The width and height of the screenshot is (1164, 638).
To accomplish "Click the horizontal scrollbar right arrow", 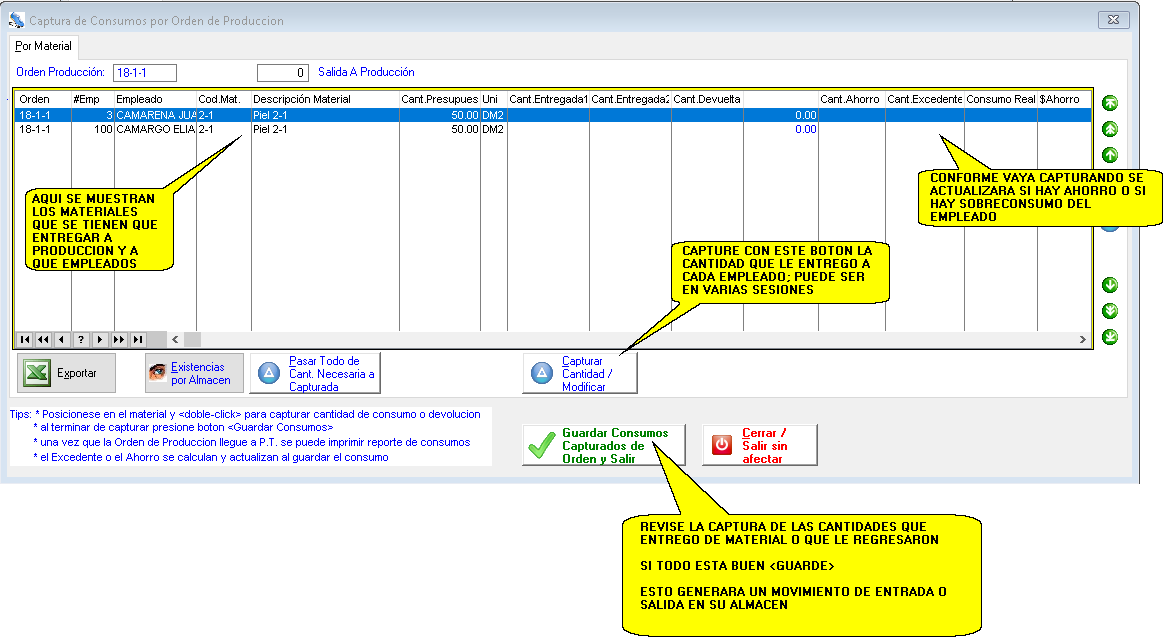I will pyautogui.click(x=1082, y=339).
